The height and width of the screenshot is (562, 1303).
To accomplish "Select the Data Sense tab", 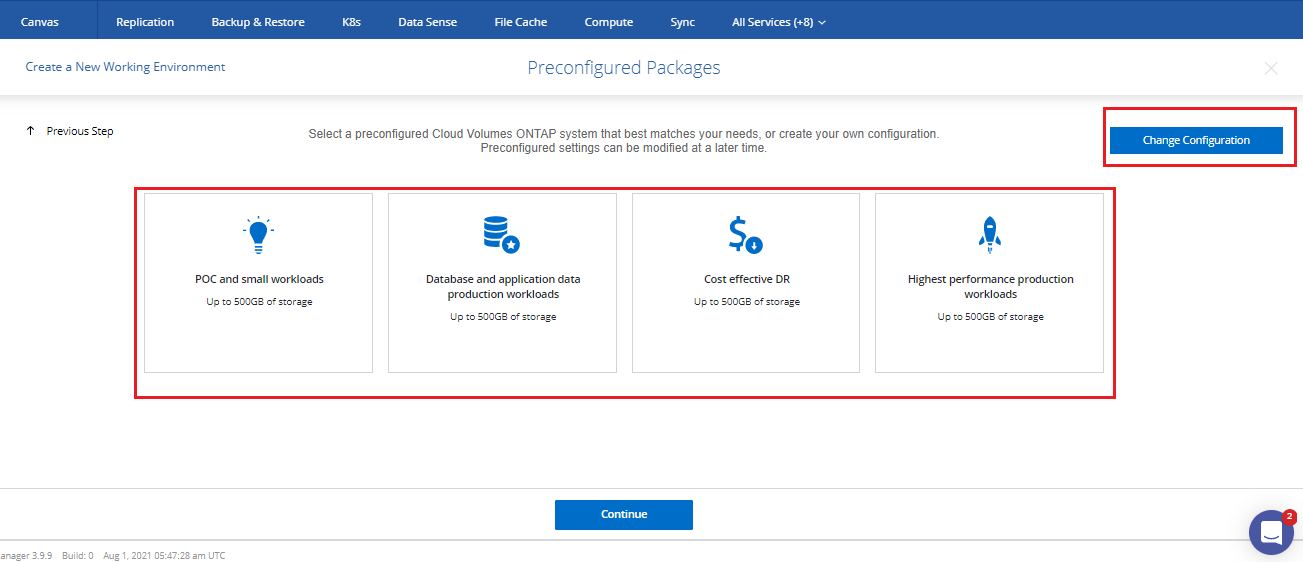I will (x=427, y=22).
